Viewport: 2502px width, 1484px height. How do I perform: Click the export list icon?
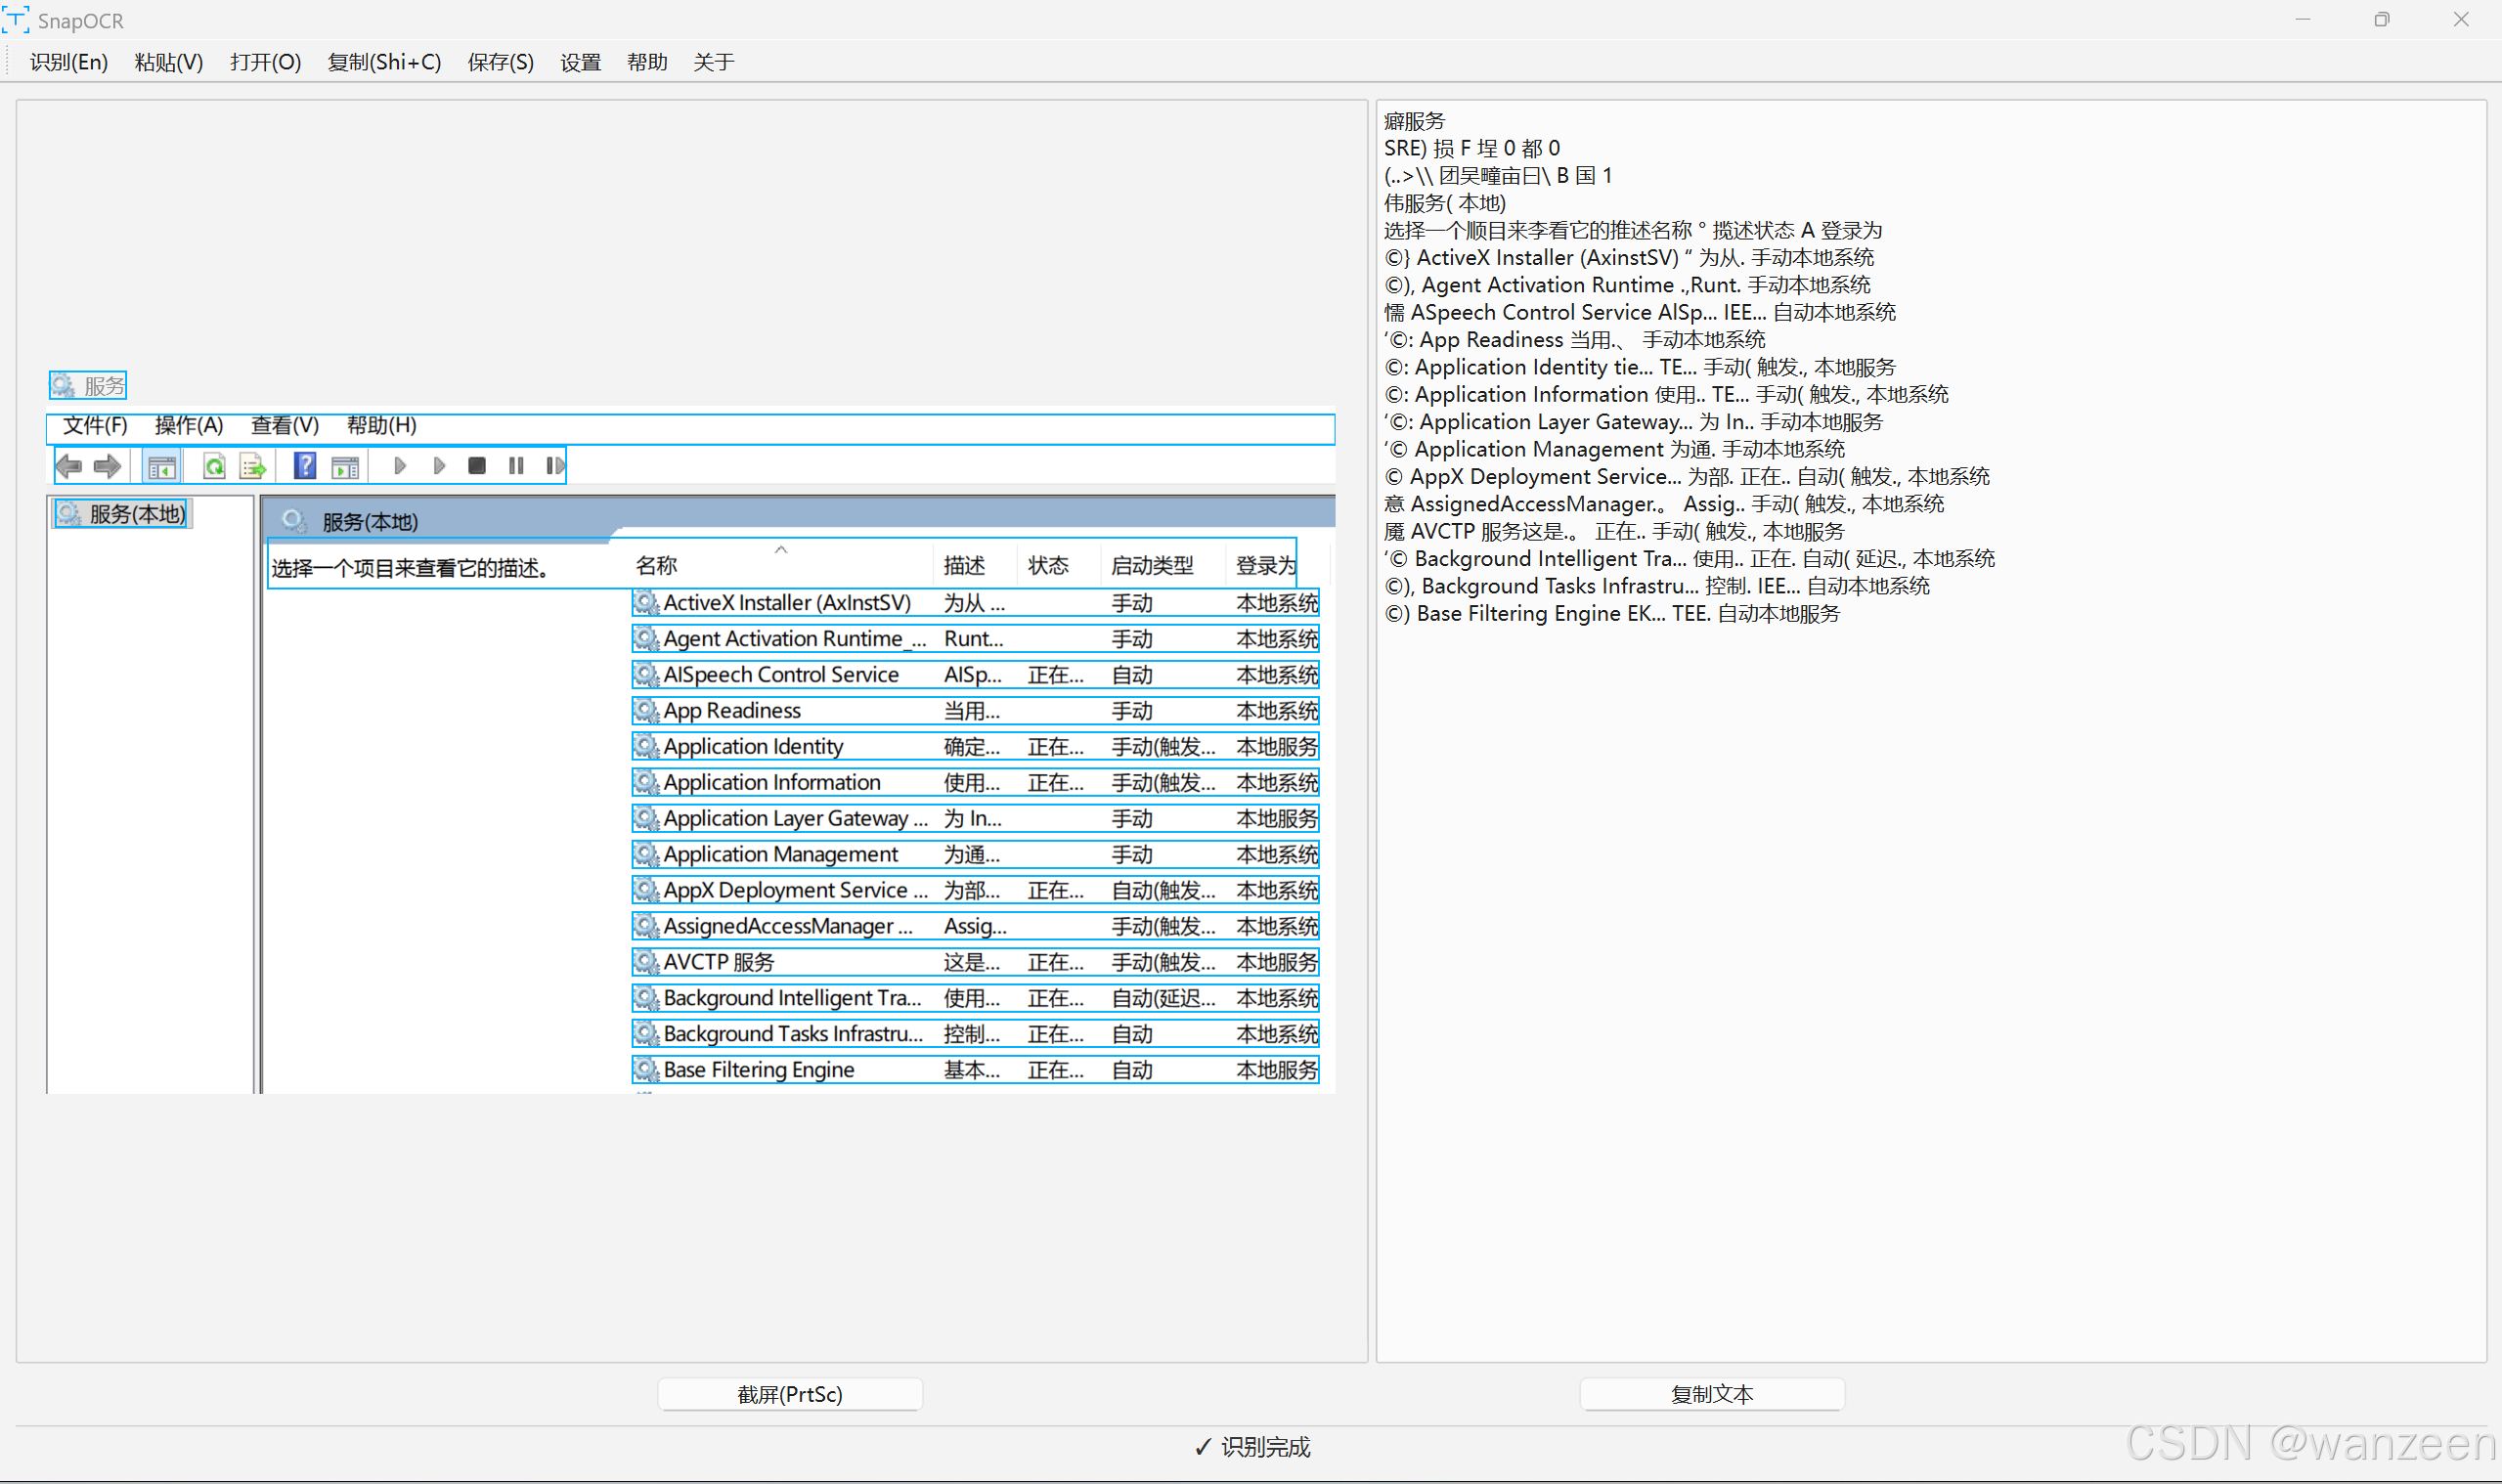(253, 466)
